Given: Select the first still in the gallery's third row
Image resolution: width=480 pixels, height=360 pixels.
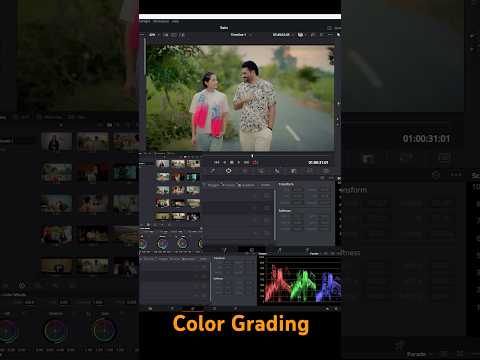Looking at the screenshot, I should 162,190.
